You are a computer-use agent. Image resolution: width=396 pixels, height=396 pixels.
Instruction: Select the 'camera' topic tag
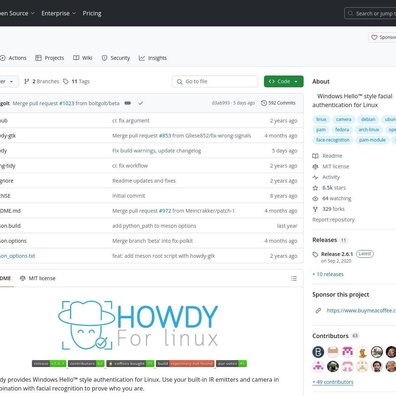click(344, 119)
